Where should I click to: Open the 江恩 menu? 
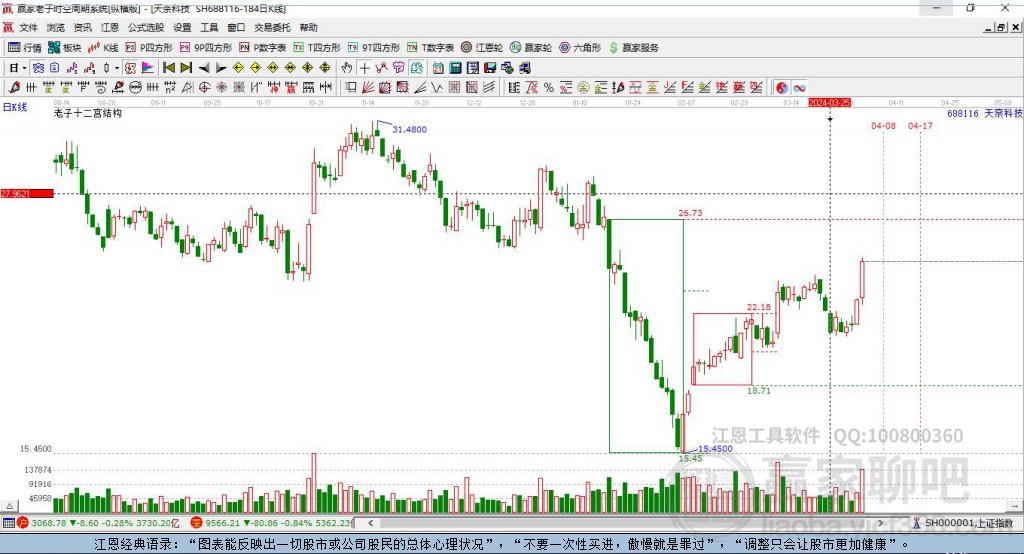click(110, 27)
